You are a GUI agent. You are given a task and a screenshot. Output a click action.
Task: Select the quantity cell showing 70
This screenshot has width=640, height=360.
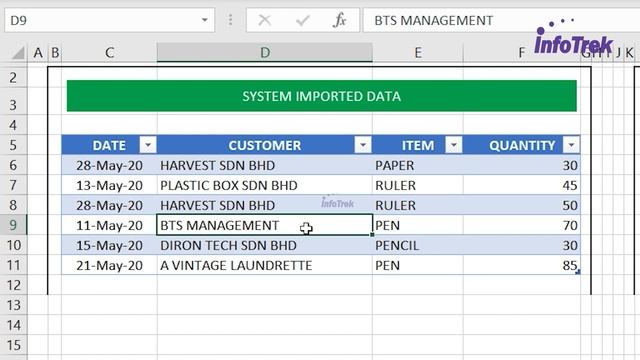pyautogui.click(x=522, y=225)
